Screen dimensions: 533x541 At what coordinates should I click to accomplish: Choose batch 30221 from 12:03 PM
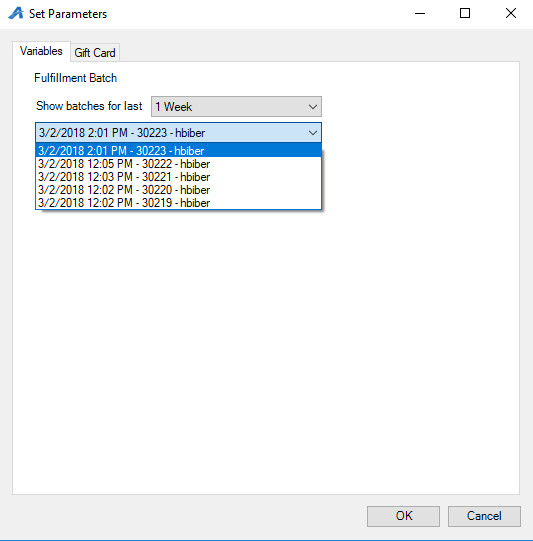[178, 177]
